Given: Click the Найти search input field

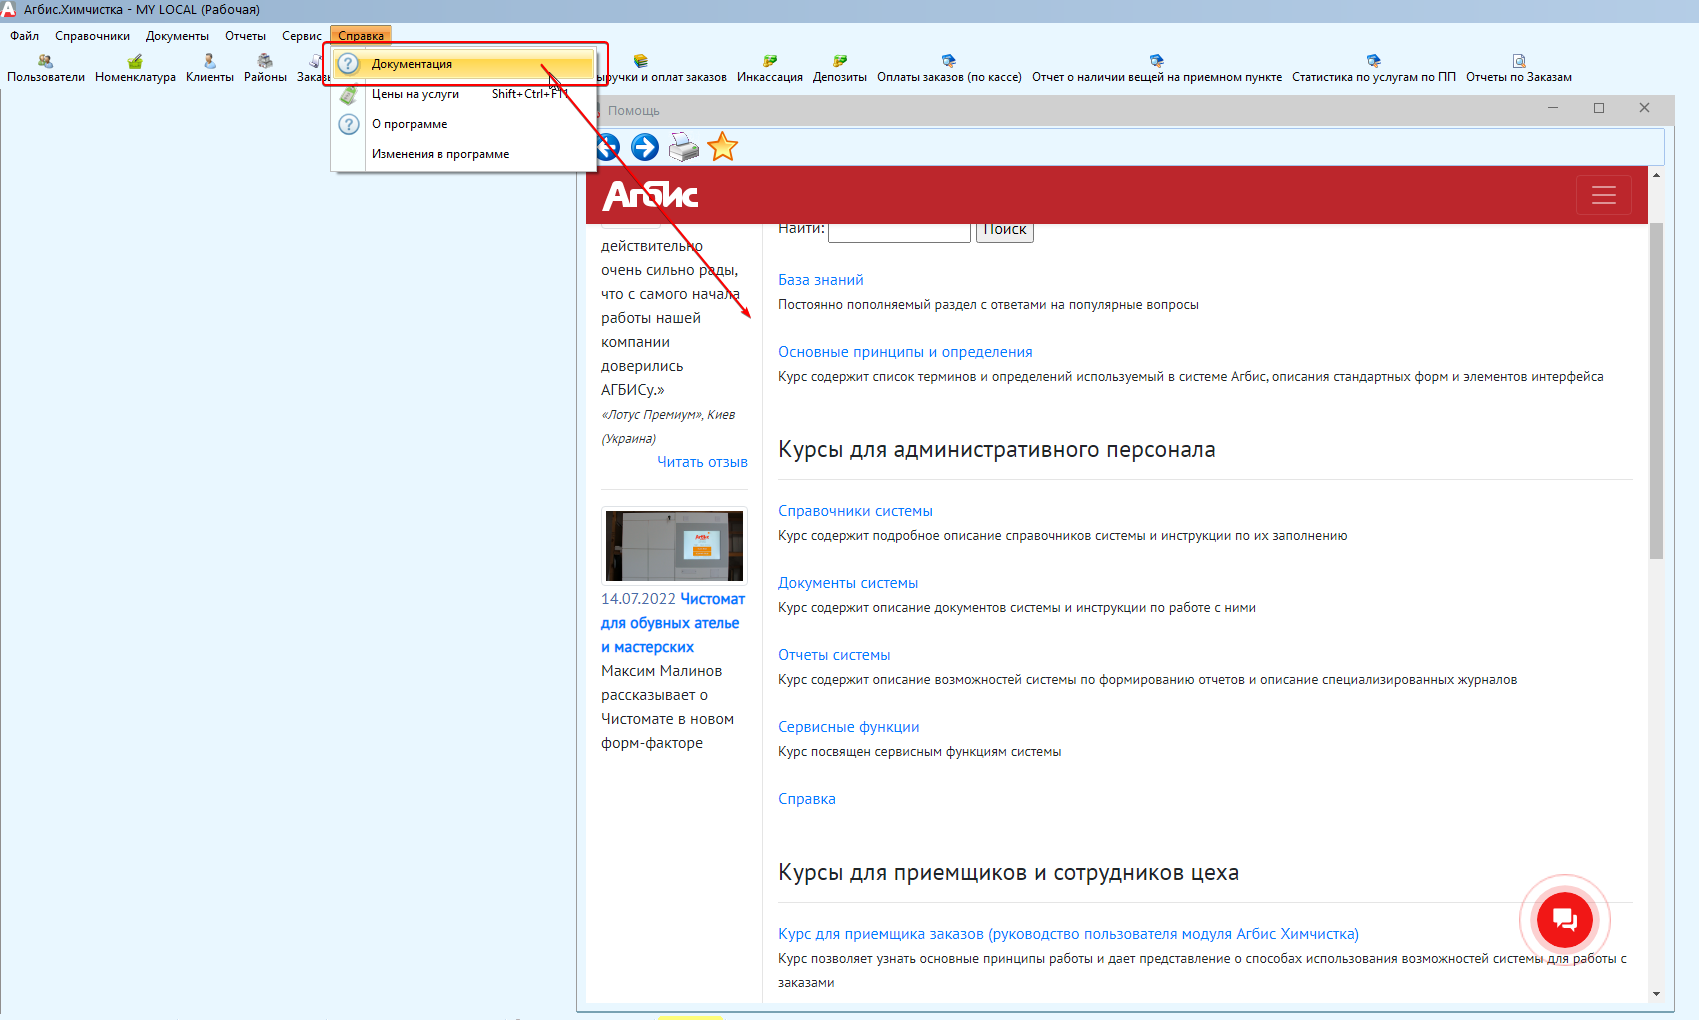Looking at the screenshot, I should tap(900, 231).
